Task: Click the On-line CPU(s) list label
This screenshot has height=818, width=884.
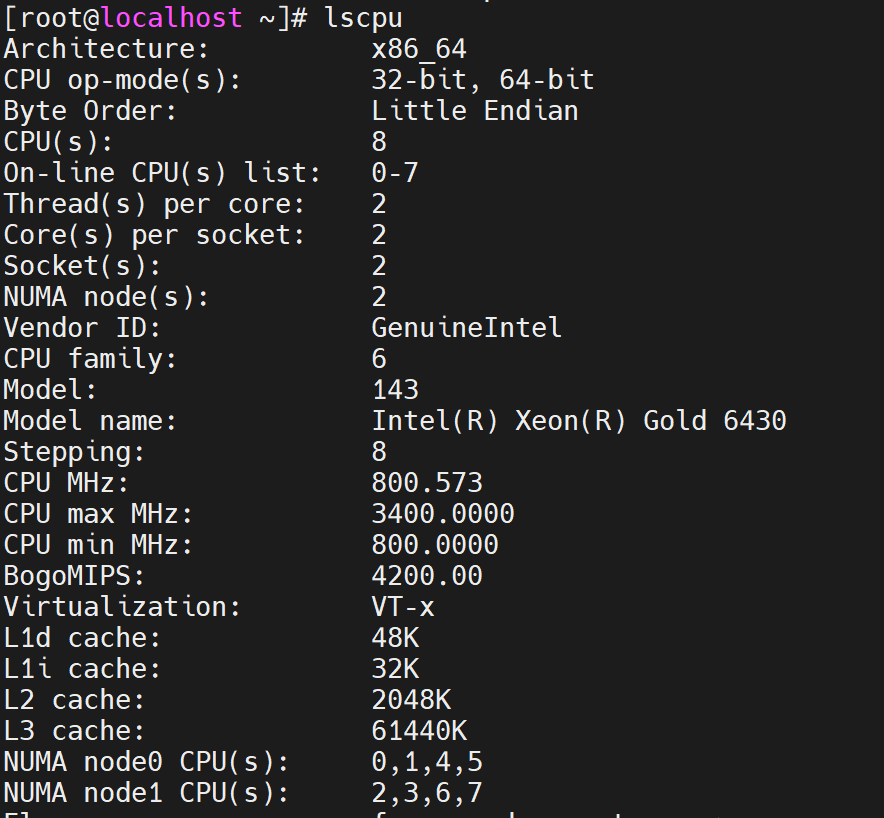Action: pos(162,173)
